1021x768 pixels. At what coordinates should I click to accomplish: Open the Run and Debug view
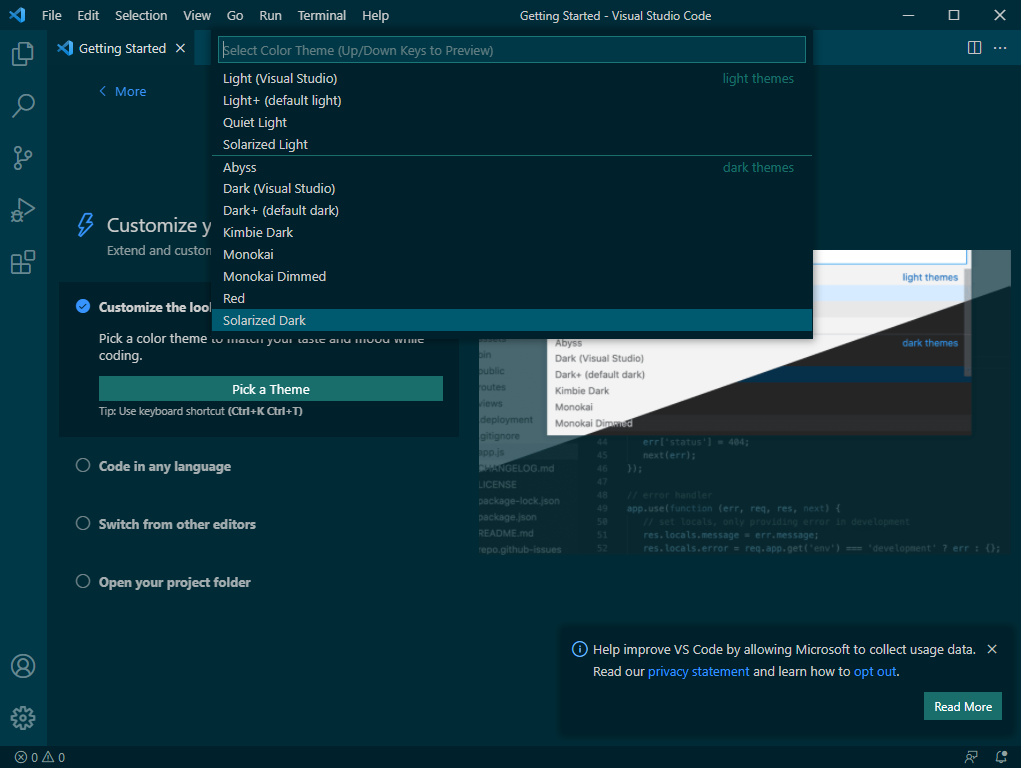[x=23, y=210]
